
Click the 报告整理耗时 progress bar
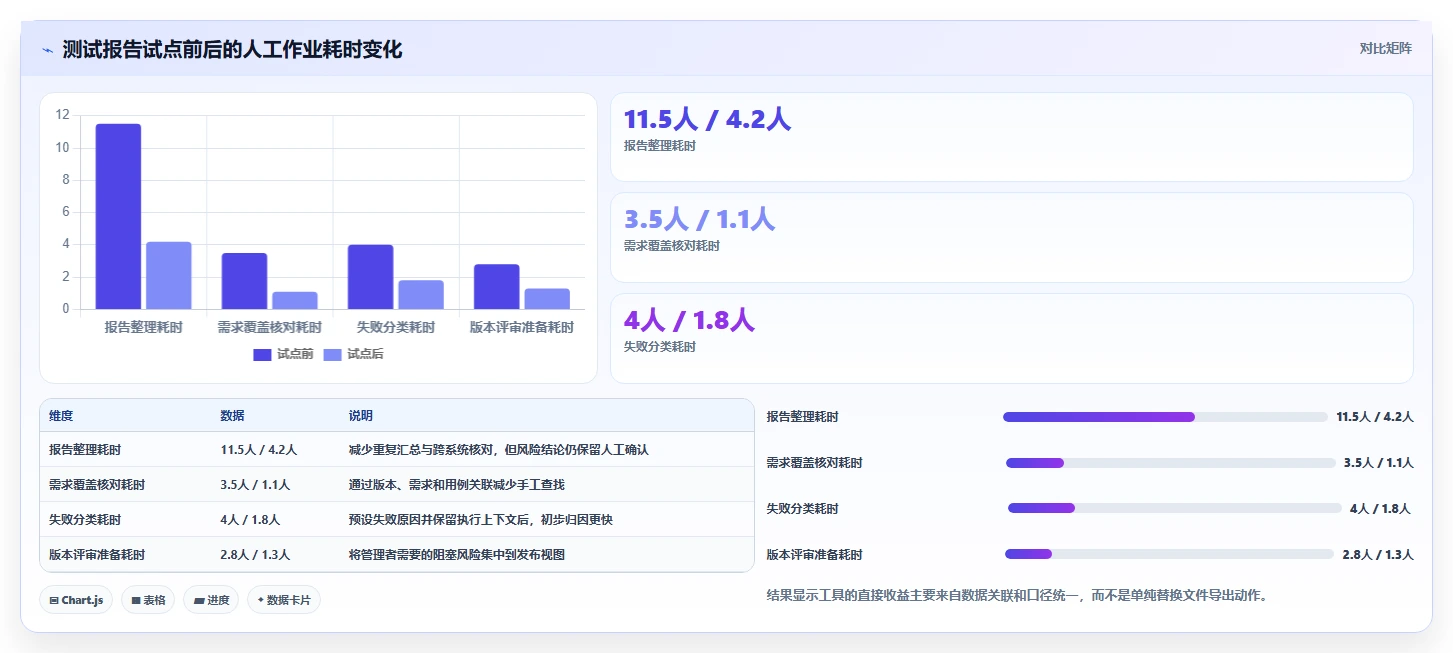click(1165, 417)
